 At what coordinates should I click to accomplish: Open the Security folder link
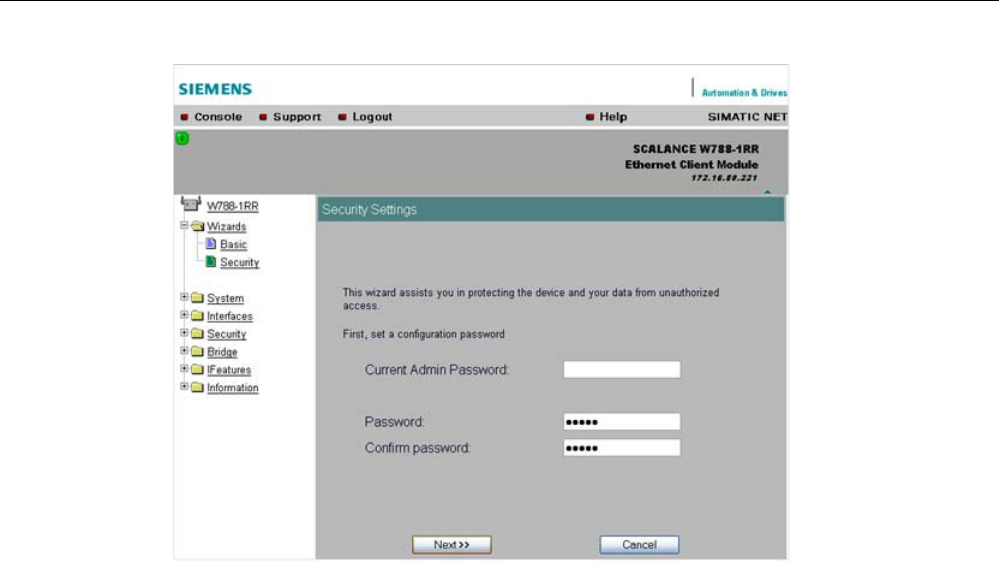click(x=226, y=334)
